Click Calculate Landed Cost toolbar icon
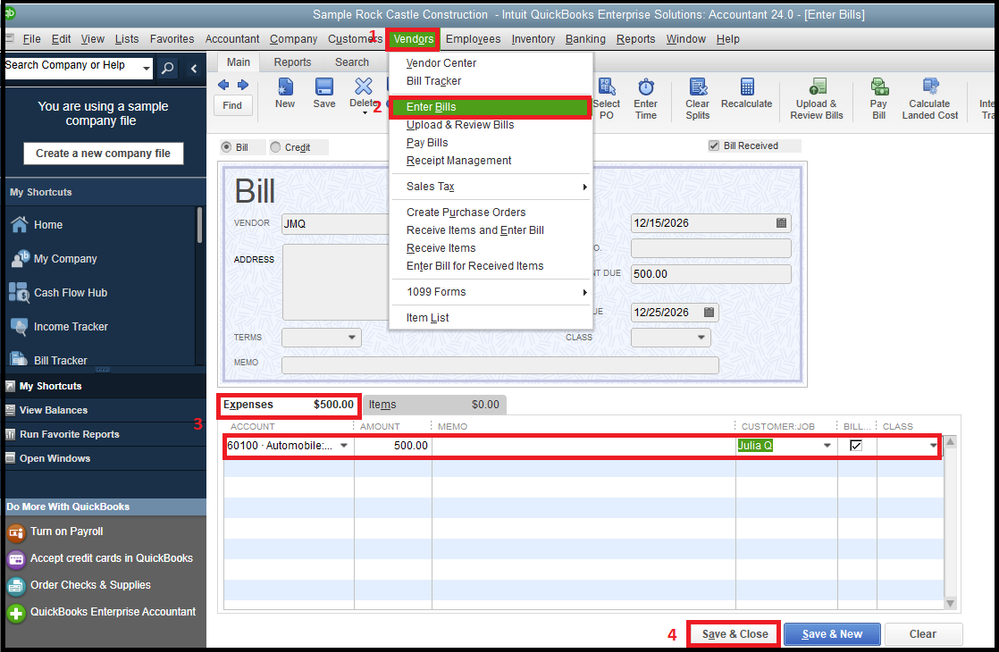 pos(930,87)
